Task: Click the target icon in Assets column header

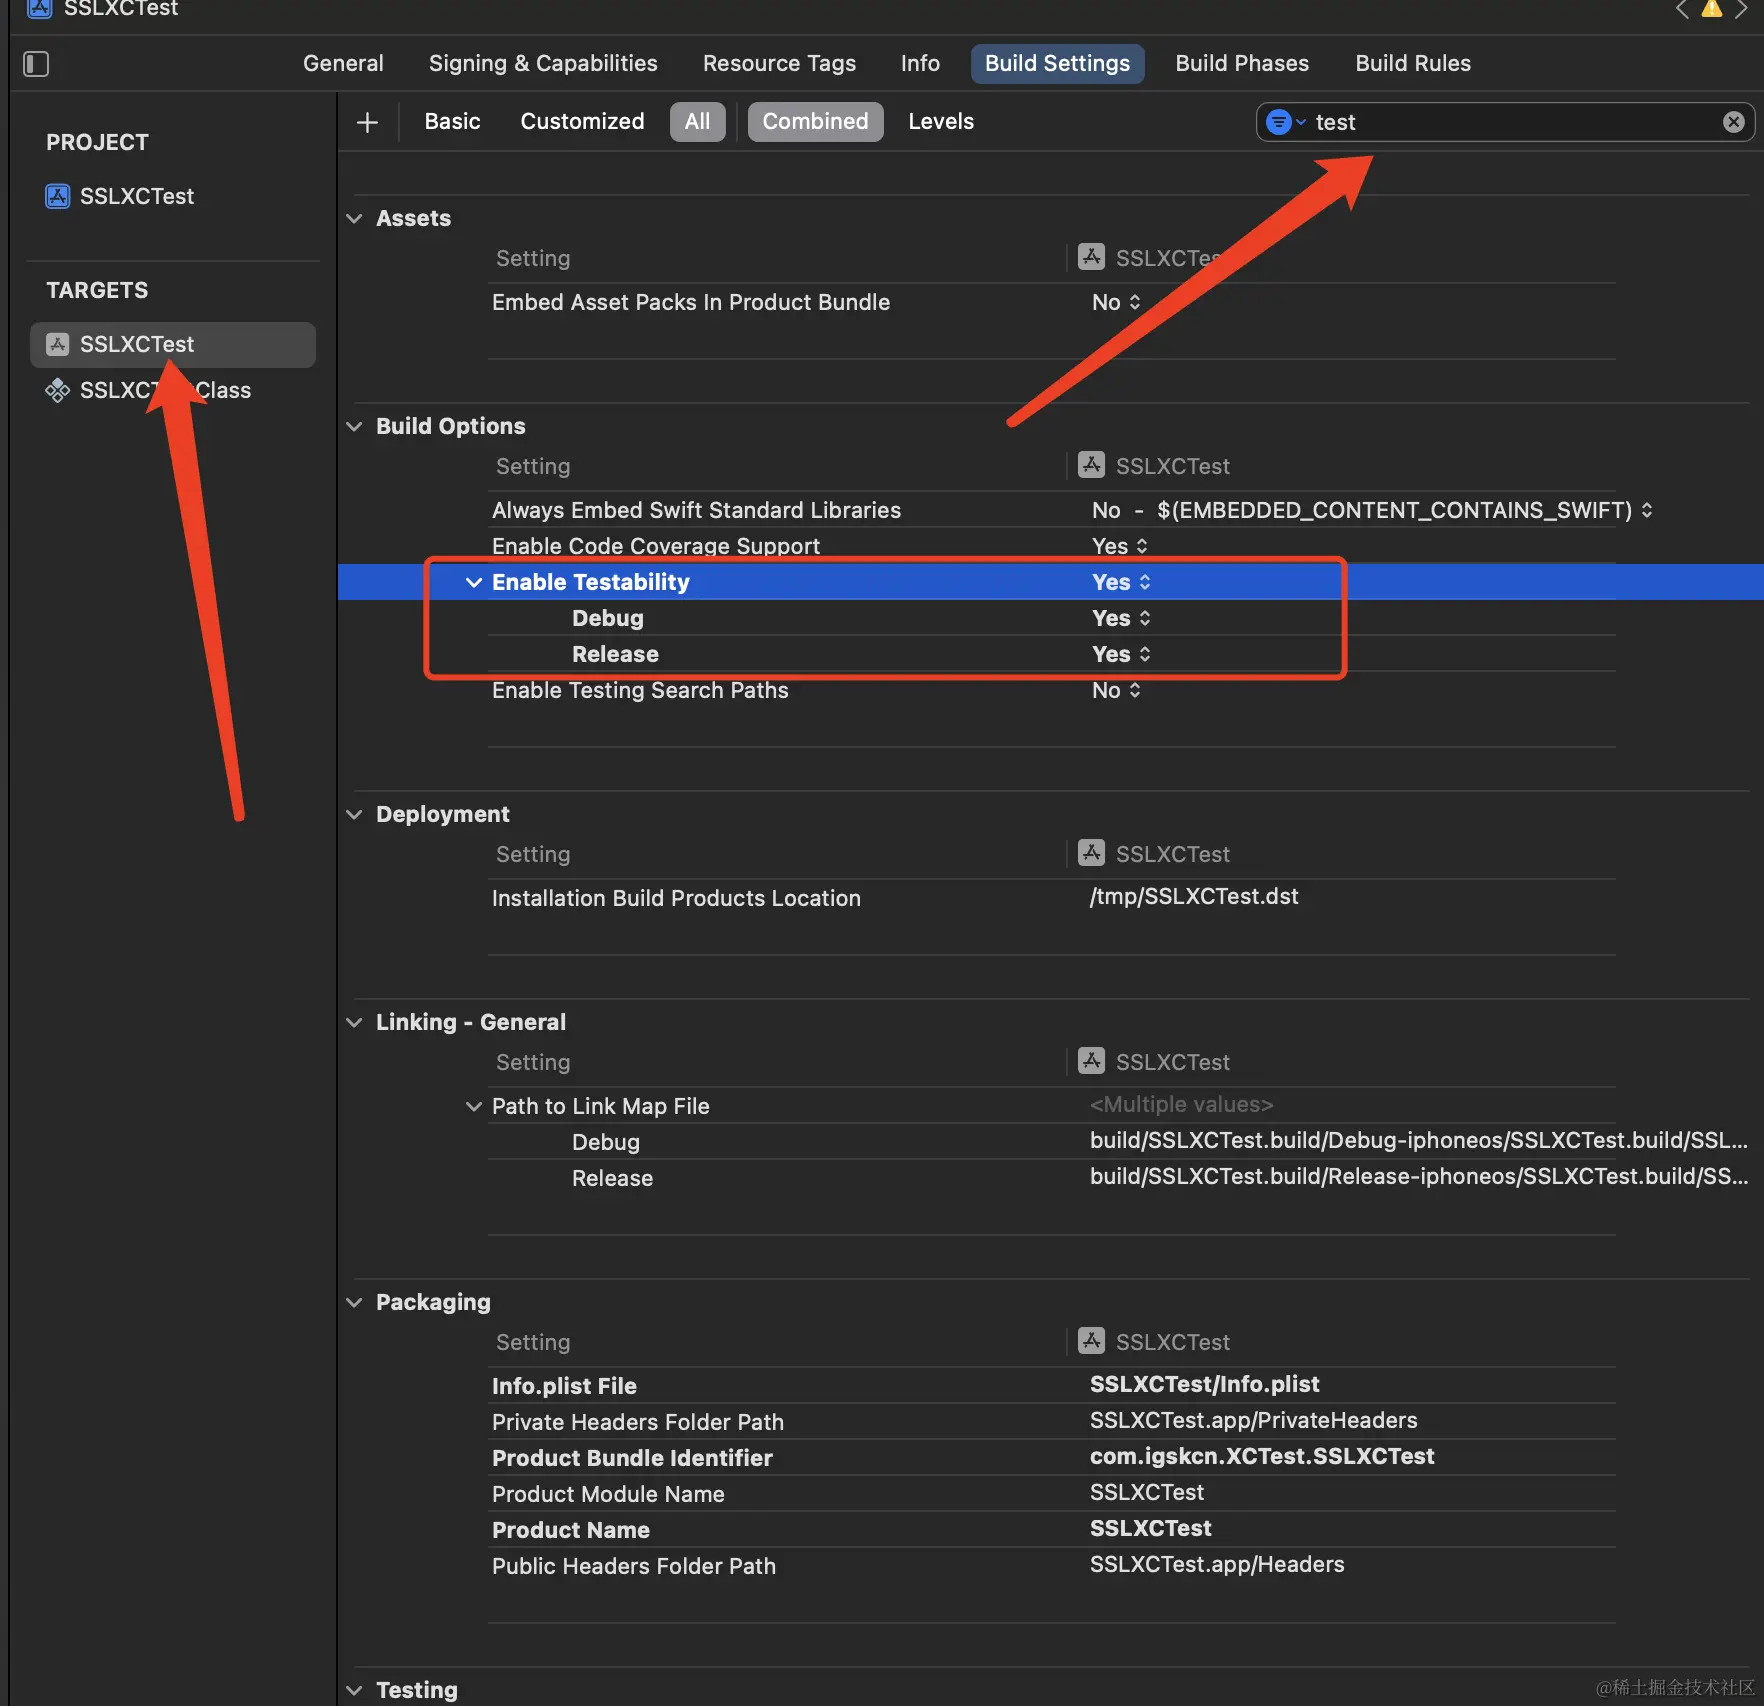Action: [1091, 257]
